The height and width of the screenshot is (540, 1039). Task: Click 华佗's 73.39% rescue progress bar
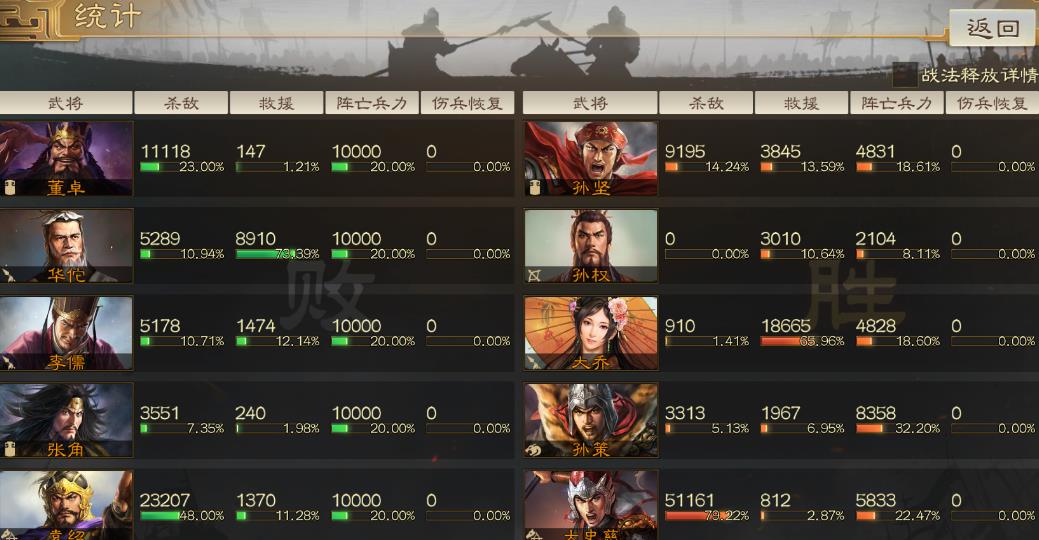pos(276,254)
